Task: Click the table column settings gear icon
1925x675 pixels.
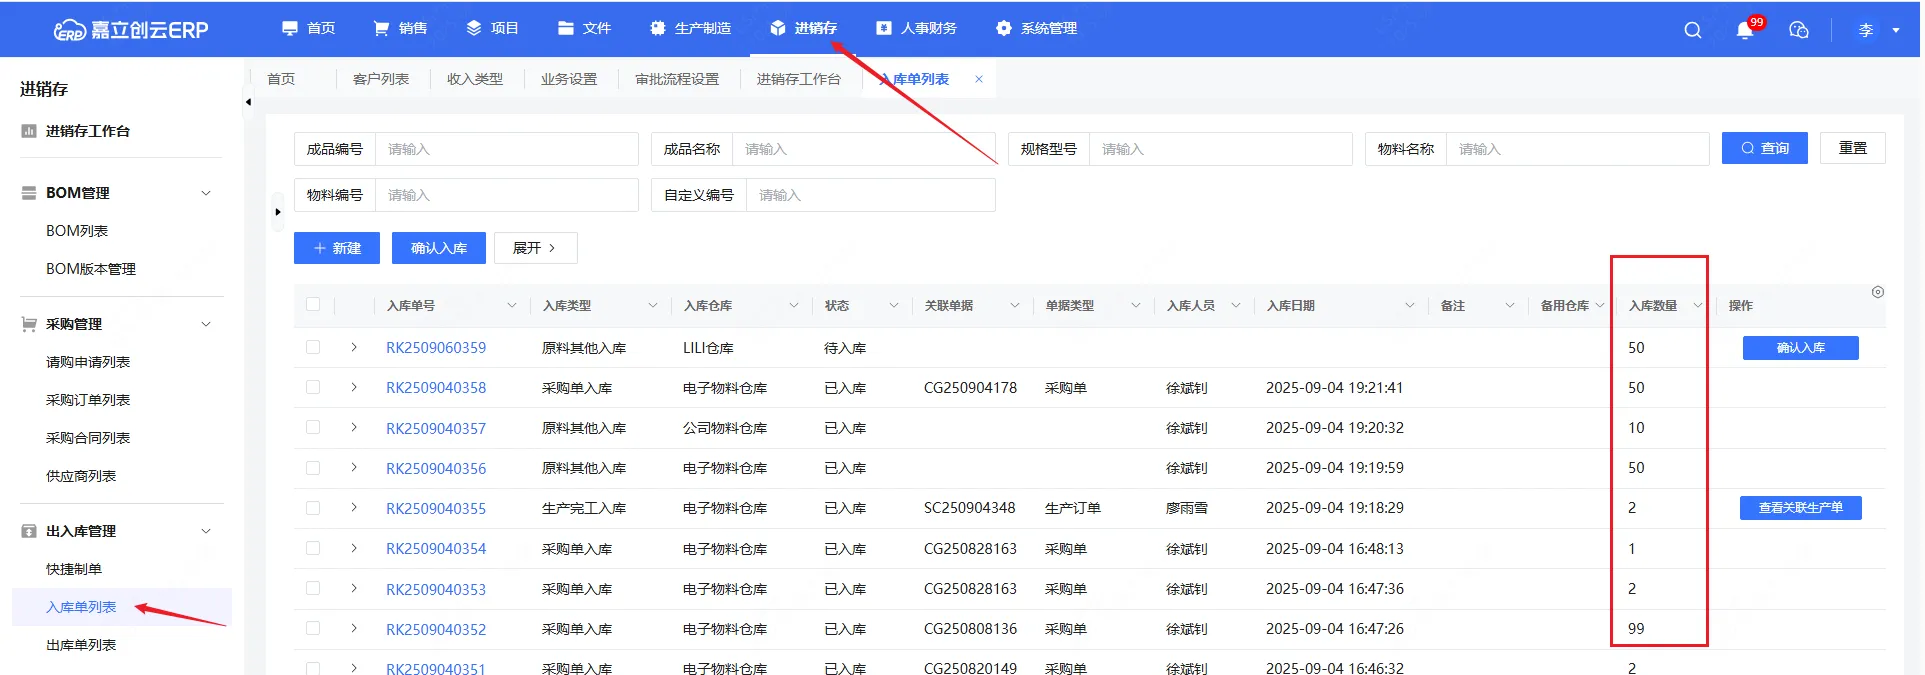Action: pos(1877,292)
